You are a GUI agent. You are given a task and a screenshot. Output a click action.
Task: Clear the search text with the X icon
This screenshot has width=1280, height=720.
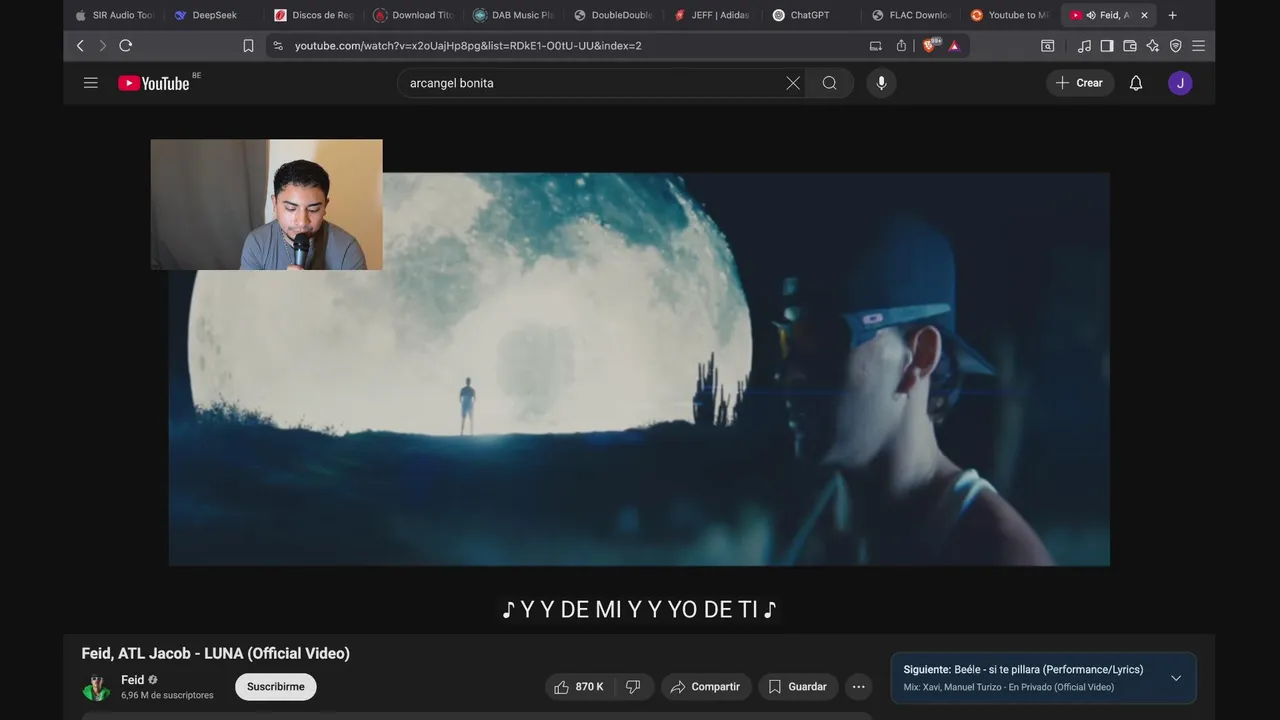coord(793,83)
